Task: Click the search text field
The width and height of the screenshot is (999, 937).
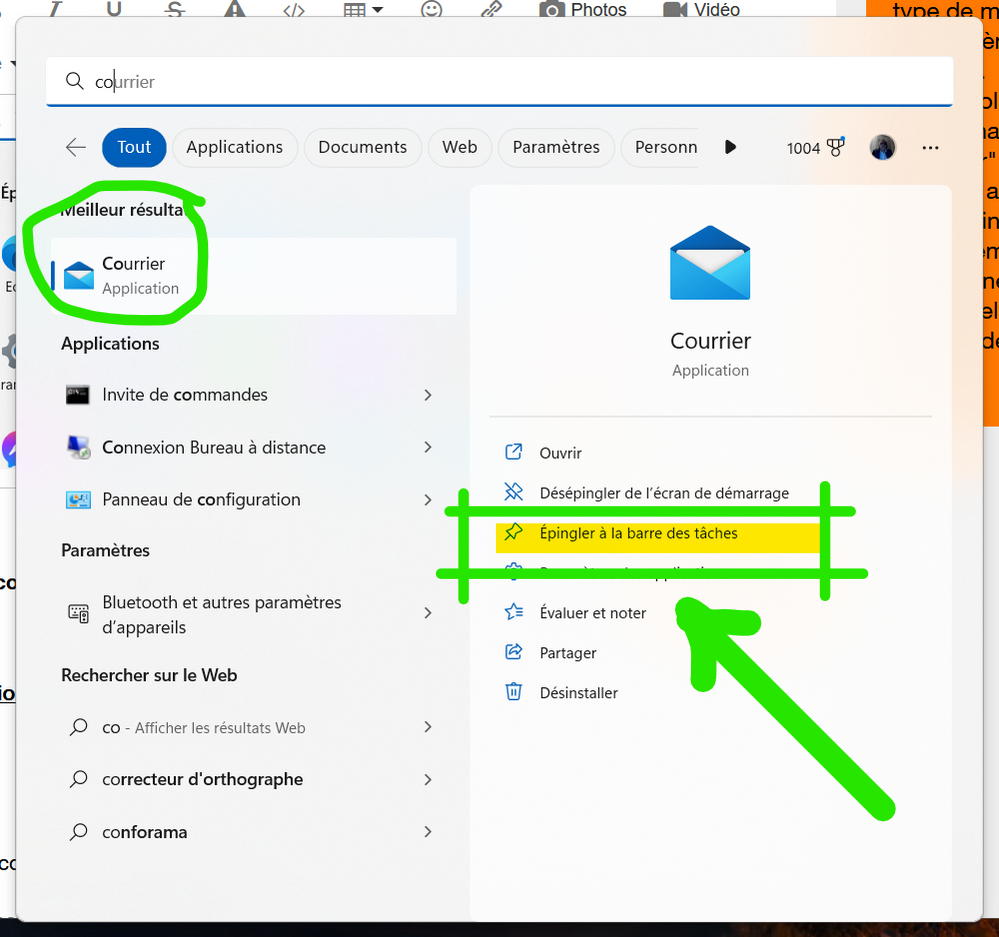Action: click(x=500, y=82)
